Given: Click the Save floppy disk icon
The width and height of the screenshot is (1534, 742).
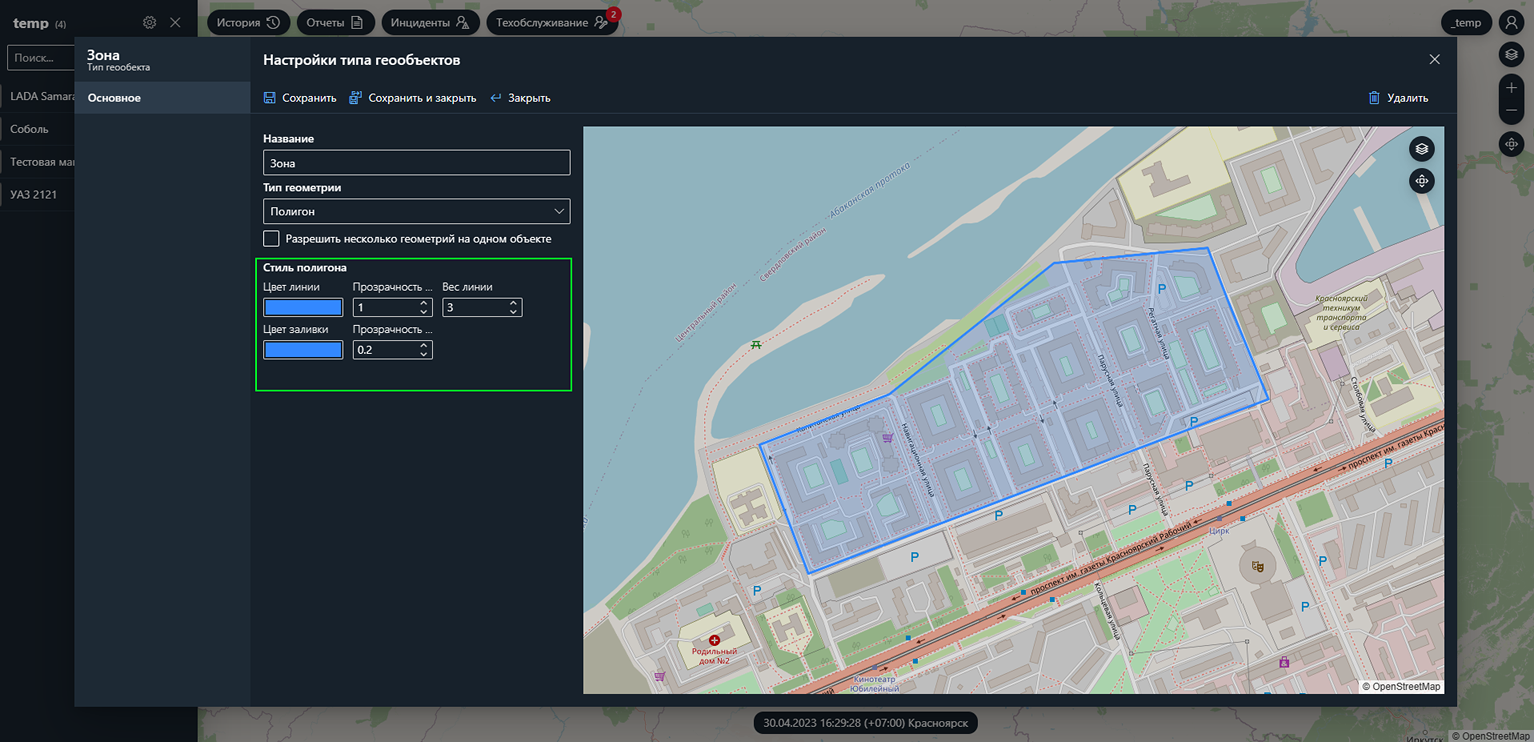Looking at the screenshot, I should (269, 98).
